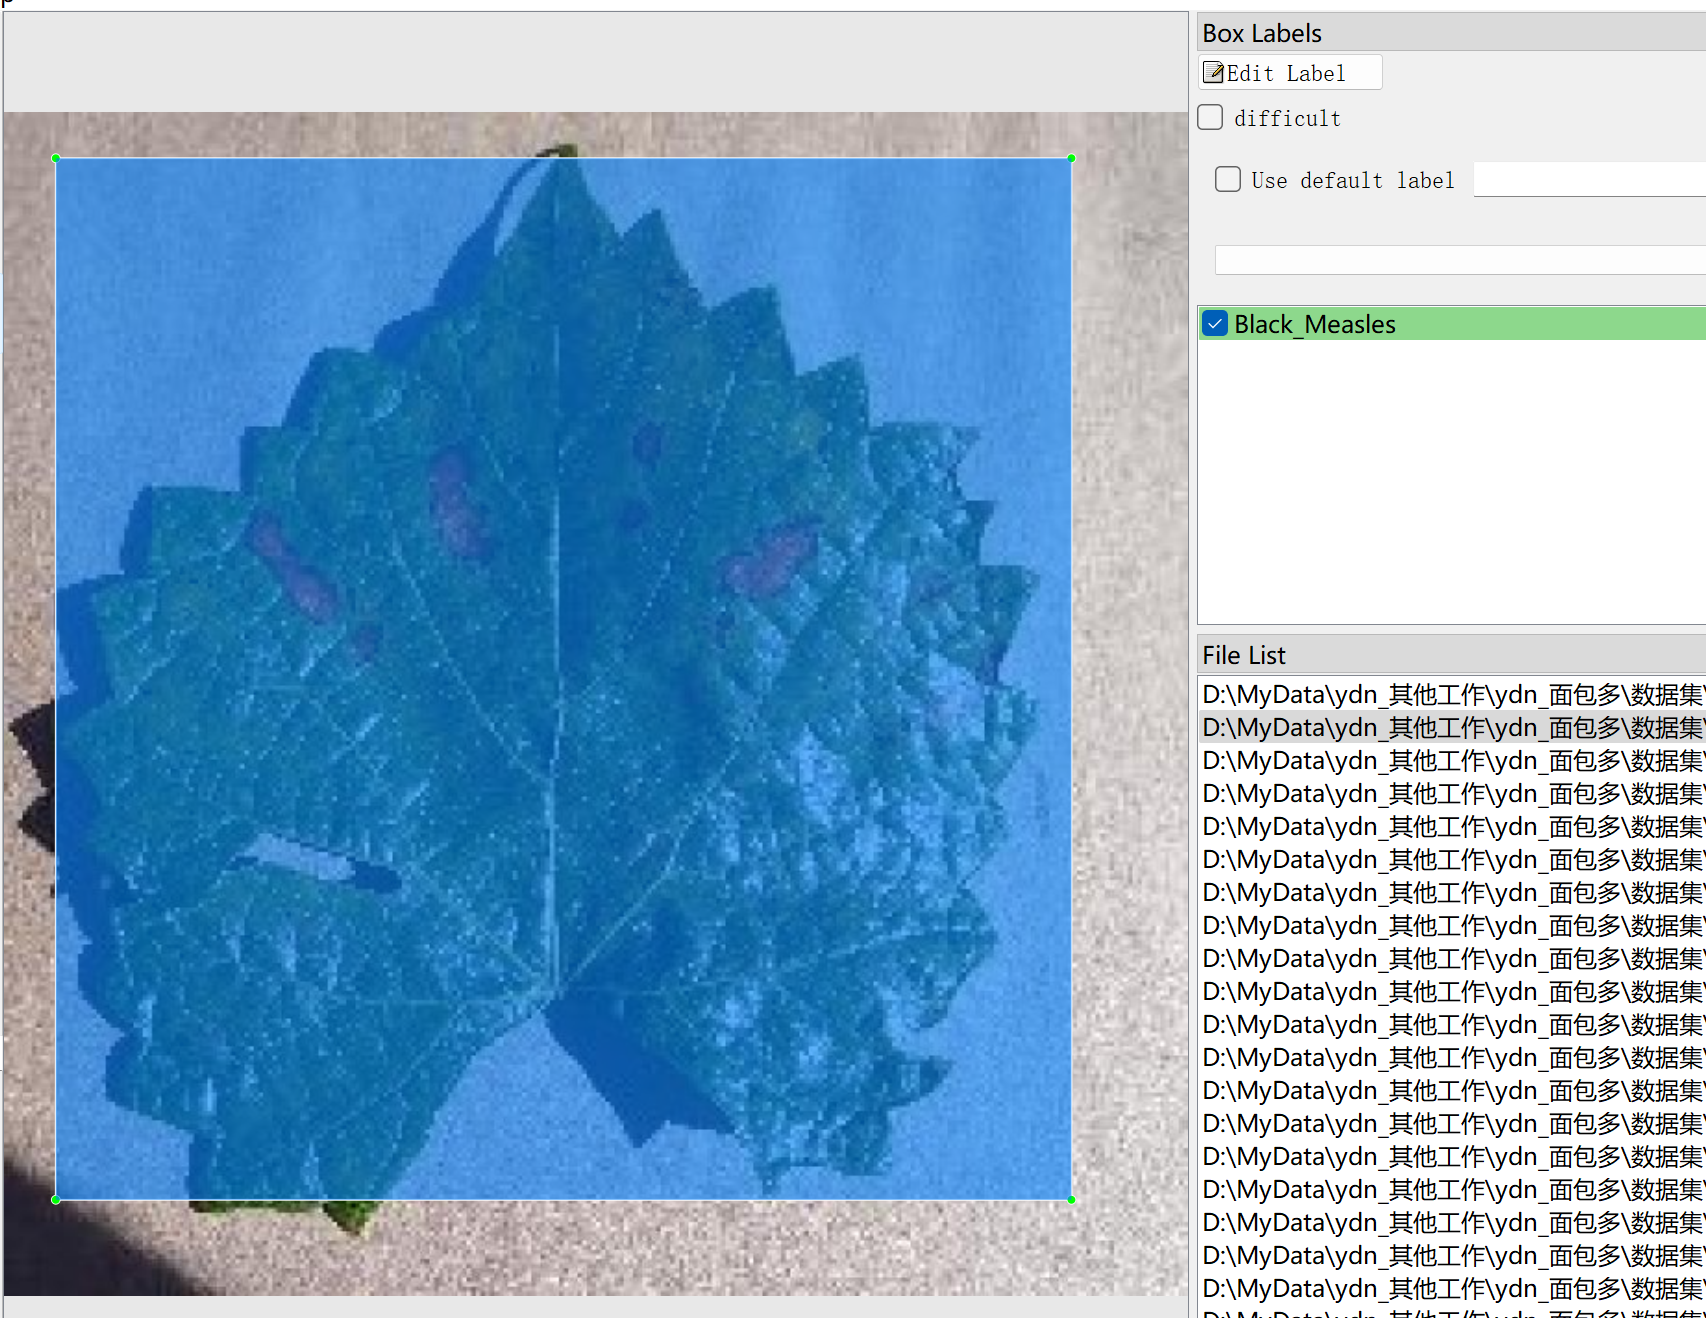Click the Box Labels panel header
The width and height of the screenshot is (1706, 1318).
click(x=1452, y=33)
